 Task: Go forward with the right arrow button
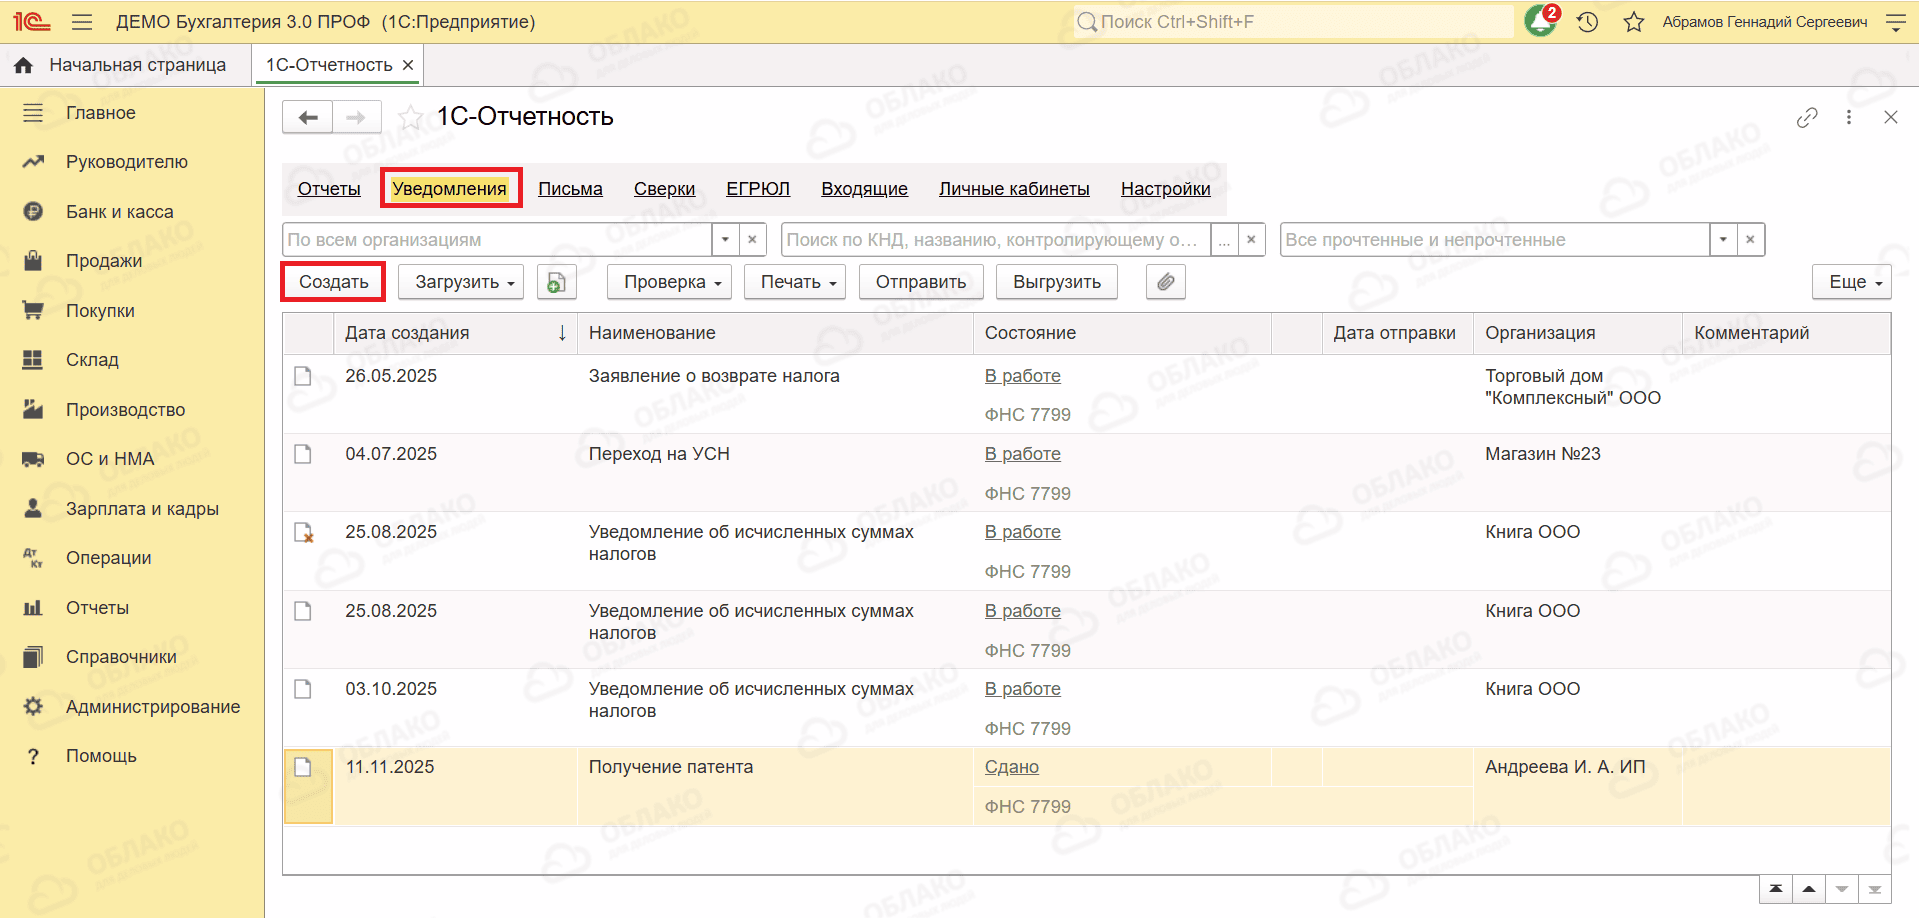[357, 117]
